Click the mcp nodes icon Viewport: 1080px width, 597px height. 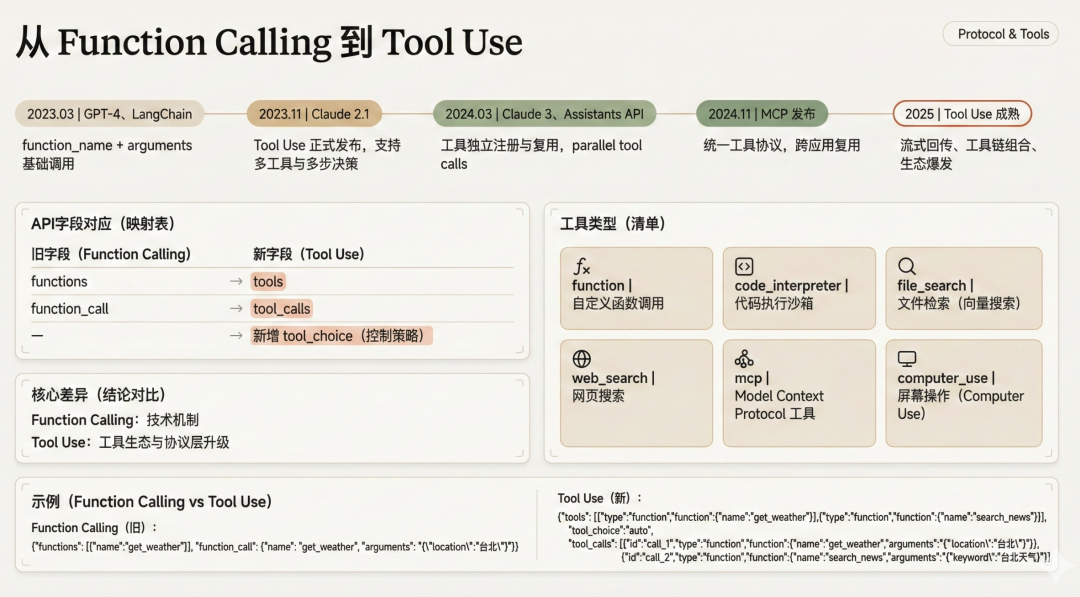click(x=744, y=358)
